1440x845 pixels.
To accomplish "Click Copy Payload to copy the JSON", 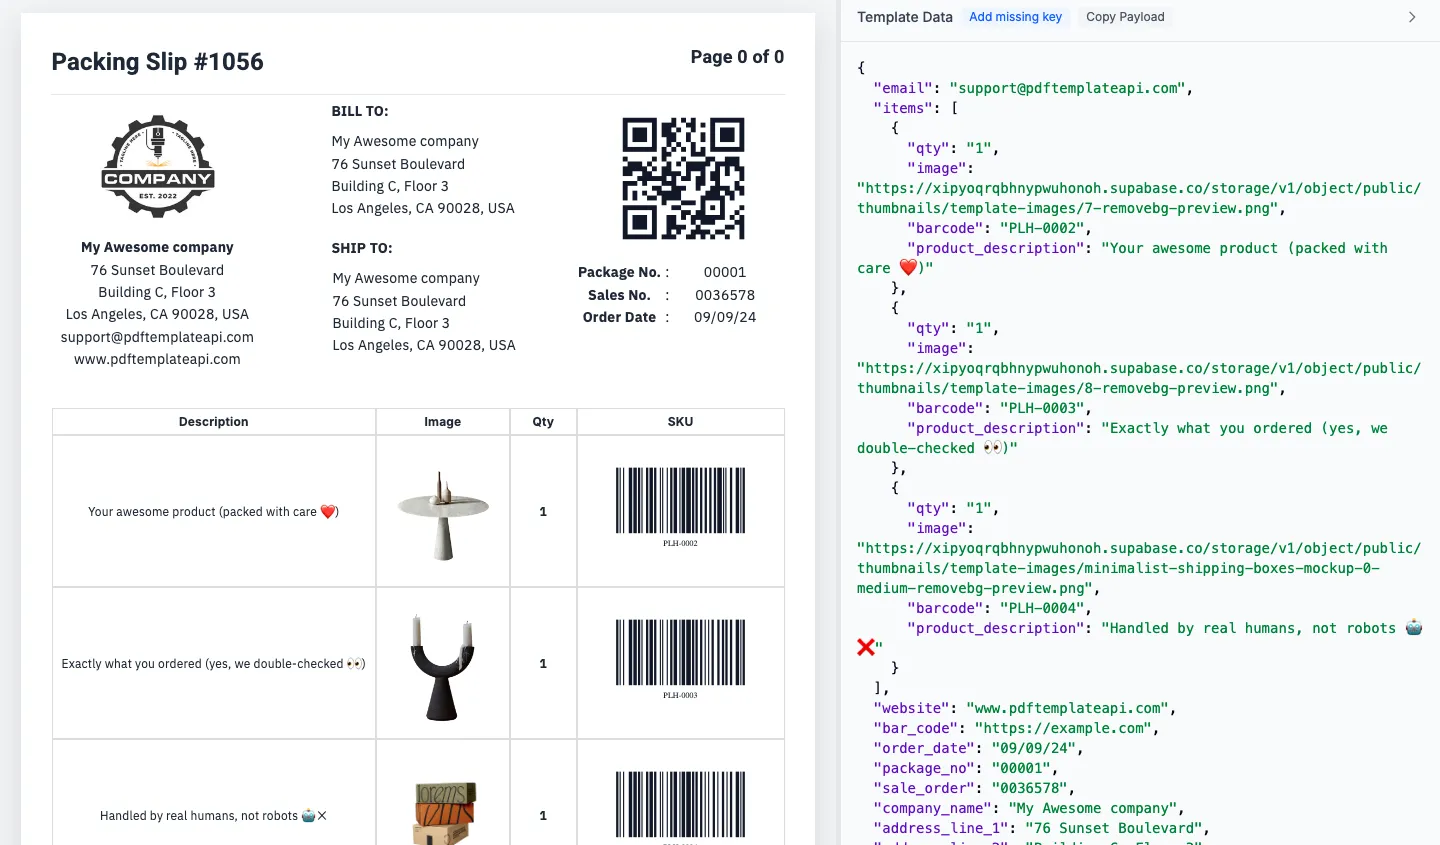I will (1124, 16).
